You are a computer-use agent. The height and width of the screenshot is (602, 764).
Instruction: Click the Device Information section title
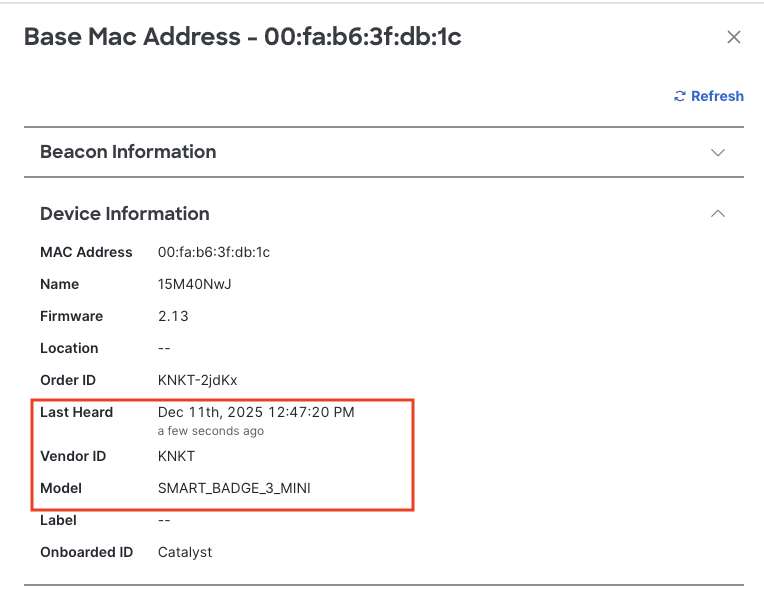[x=125, y=214]
